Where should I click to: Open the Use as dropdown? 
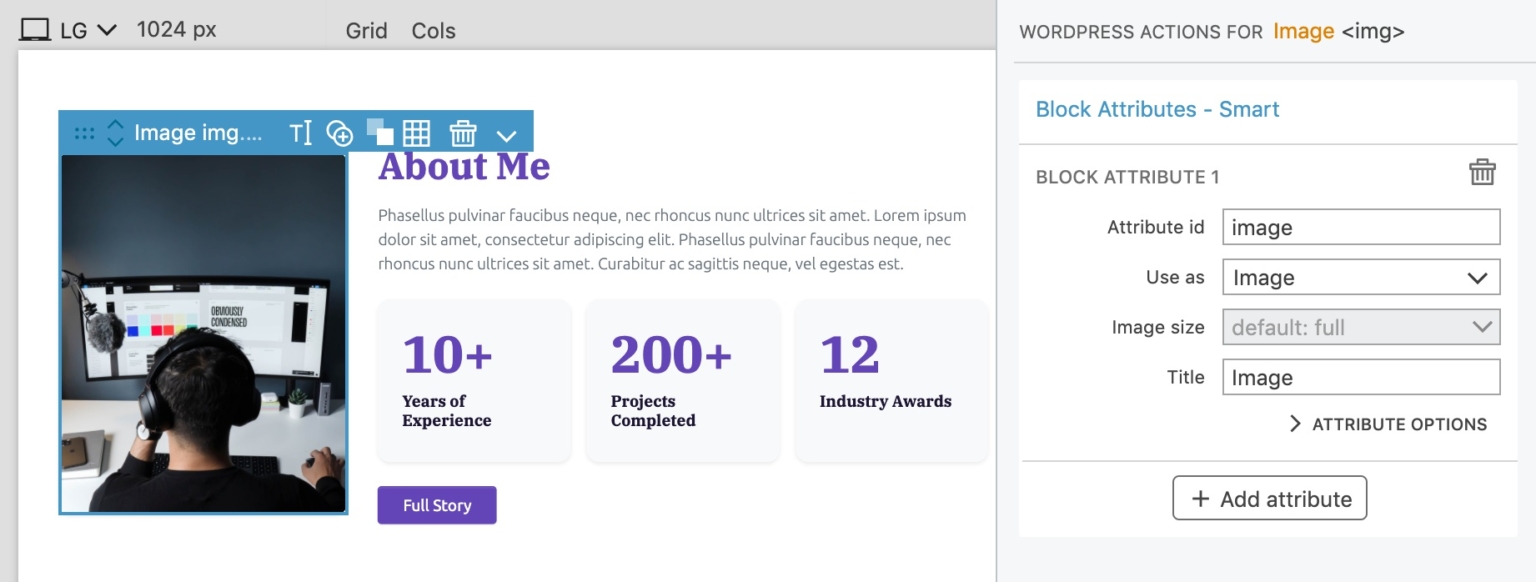(x=1361, y=277)
